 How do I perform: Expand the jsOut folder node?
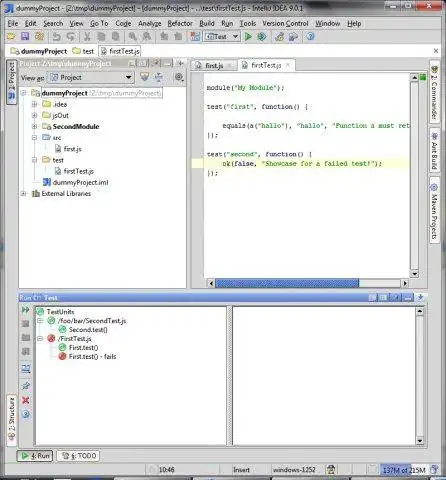(x=34, y=115)
